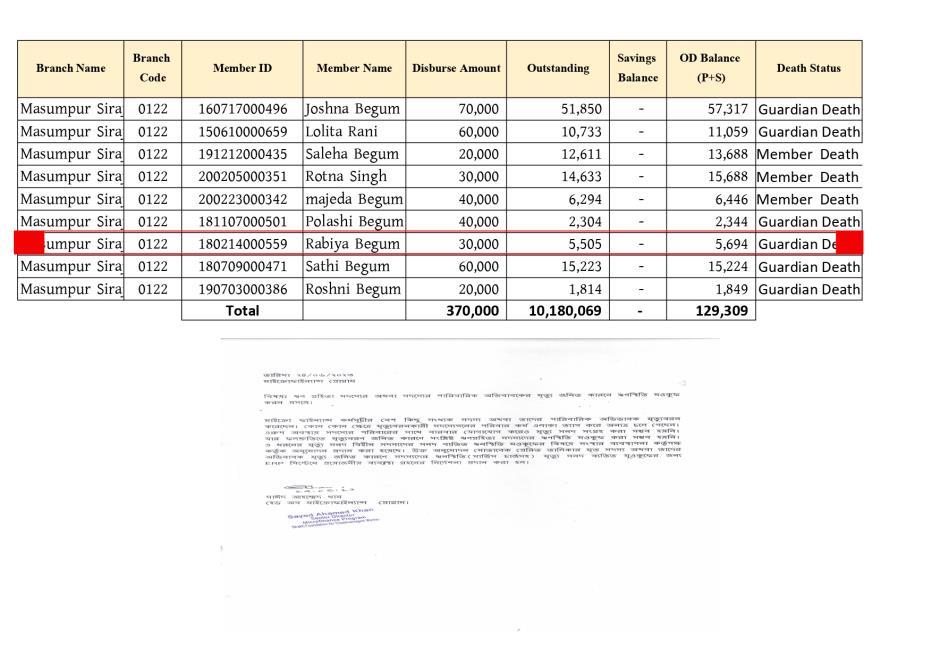
Task: Select the name Sathi Begum
Action: [x=347, y=266]
